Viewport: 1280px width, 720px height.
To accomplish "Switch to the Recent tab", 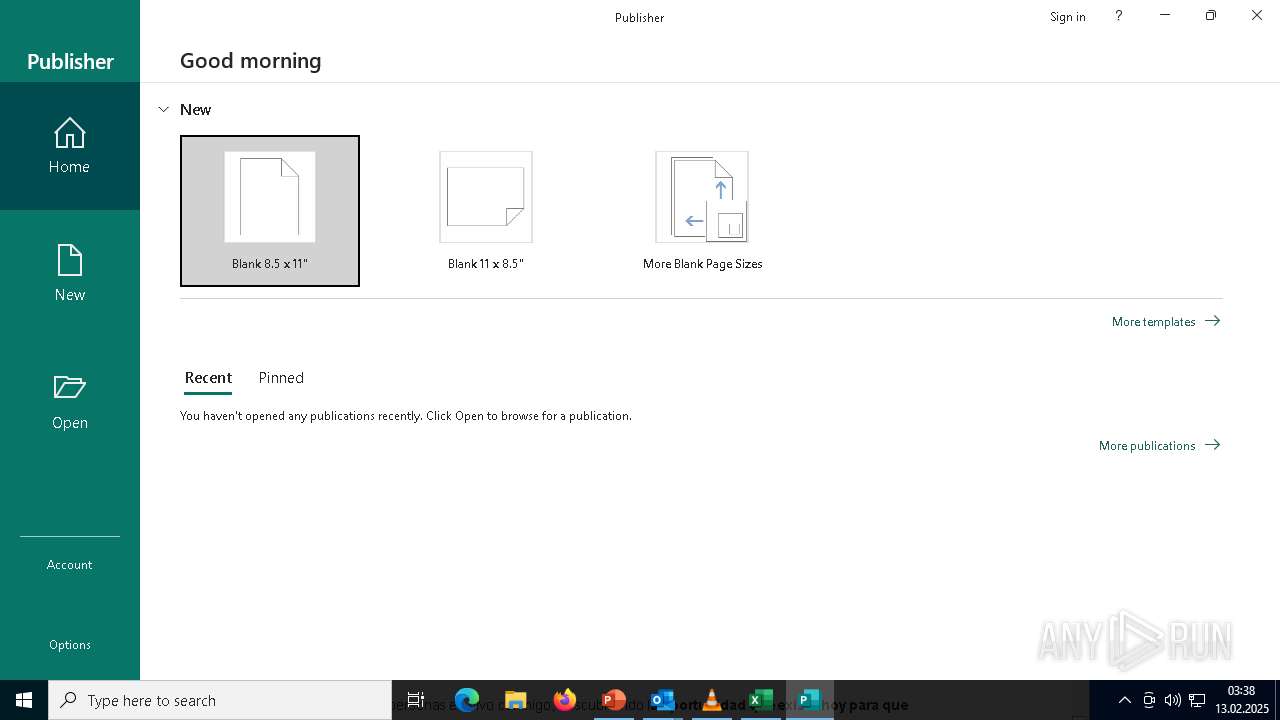I will (x=208, y=378).
